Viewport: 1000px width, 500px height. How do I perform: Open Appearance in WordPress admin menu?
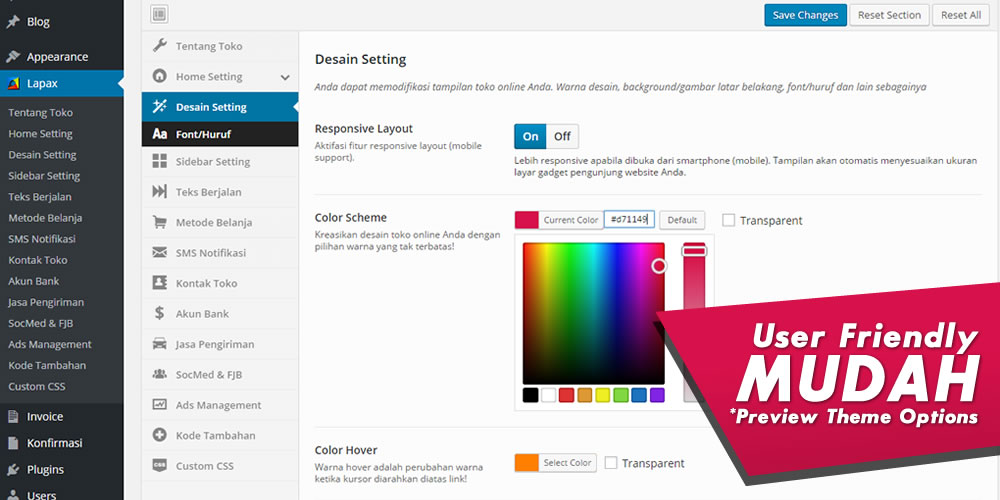pos(57,57)
